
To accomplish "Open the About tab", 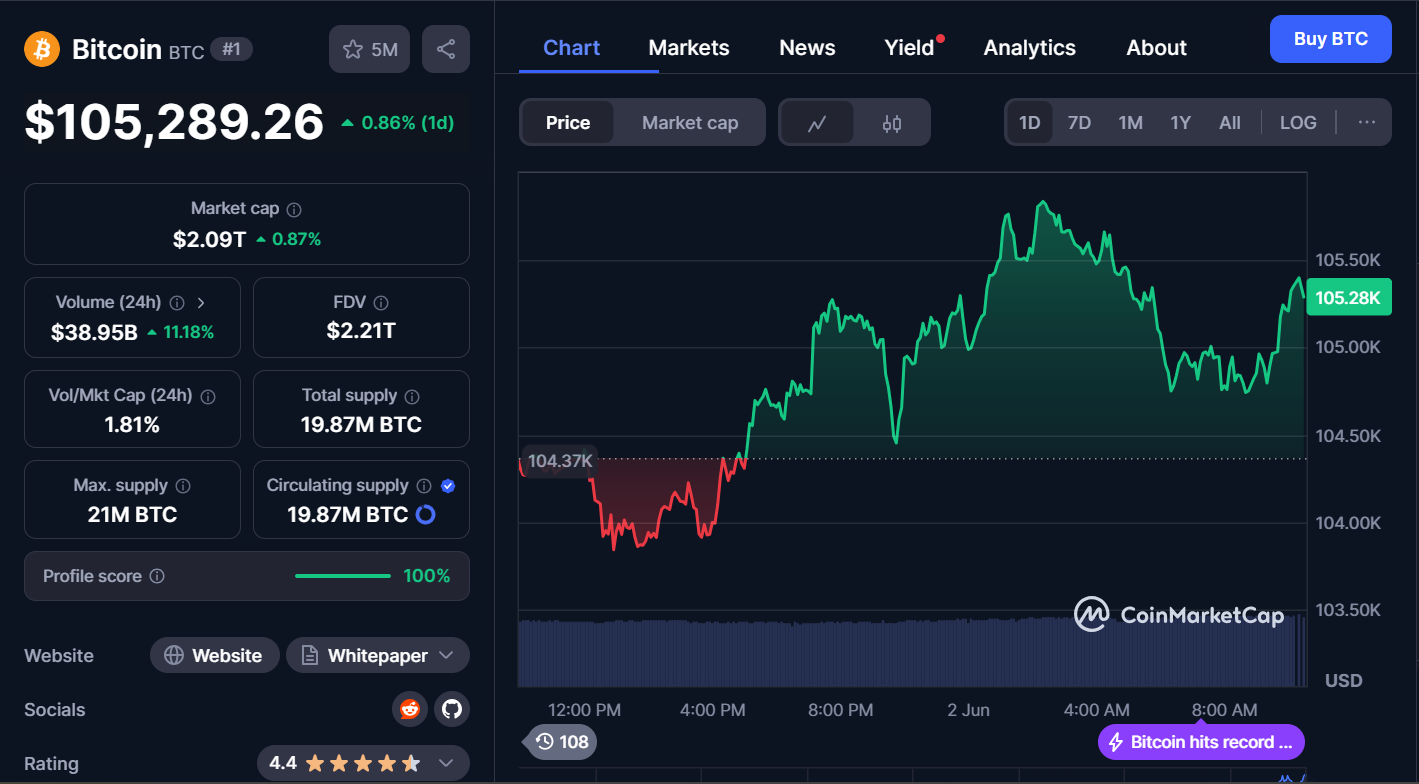I will coord(1156,48).
